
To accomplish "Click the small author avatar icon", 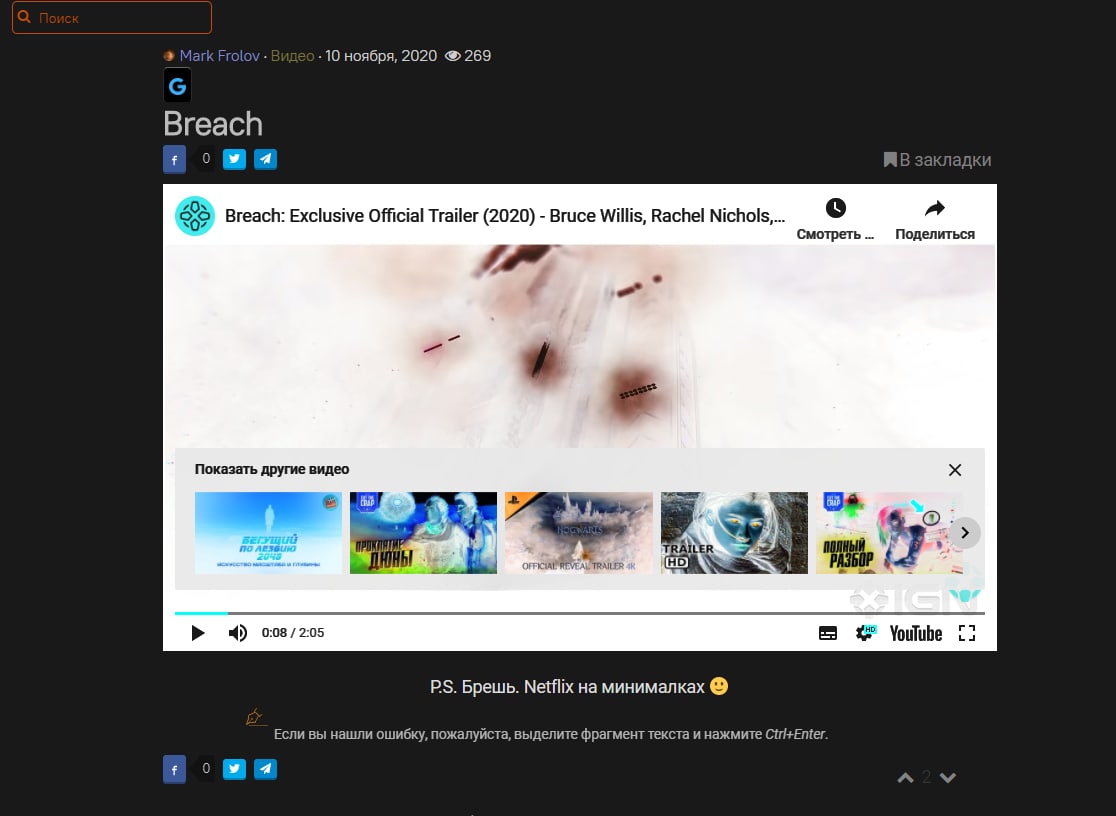I will click(169, 56).
